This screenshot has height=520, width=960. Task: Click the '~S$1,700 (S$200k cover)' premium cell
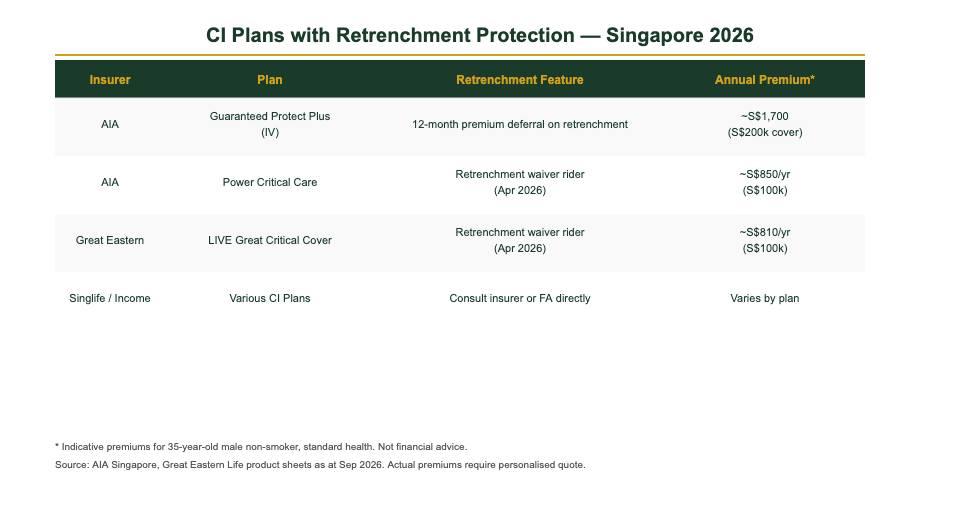(765, 124)
